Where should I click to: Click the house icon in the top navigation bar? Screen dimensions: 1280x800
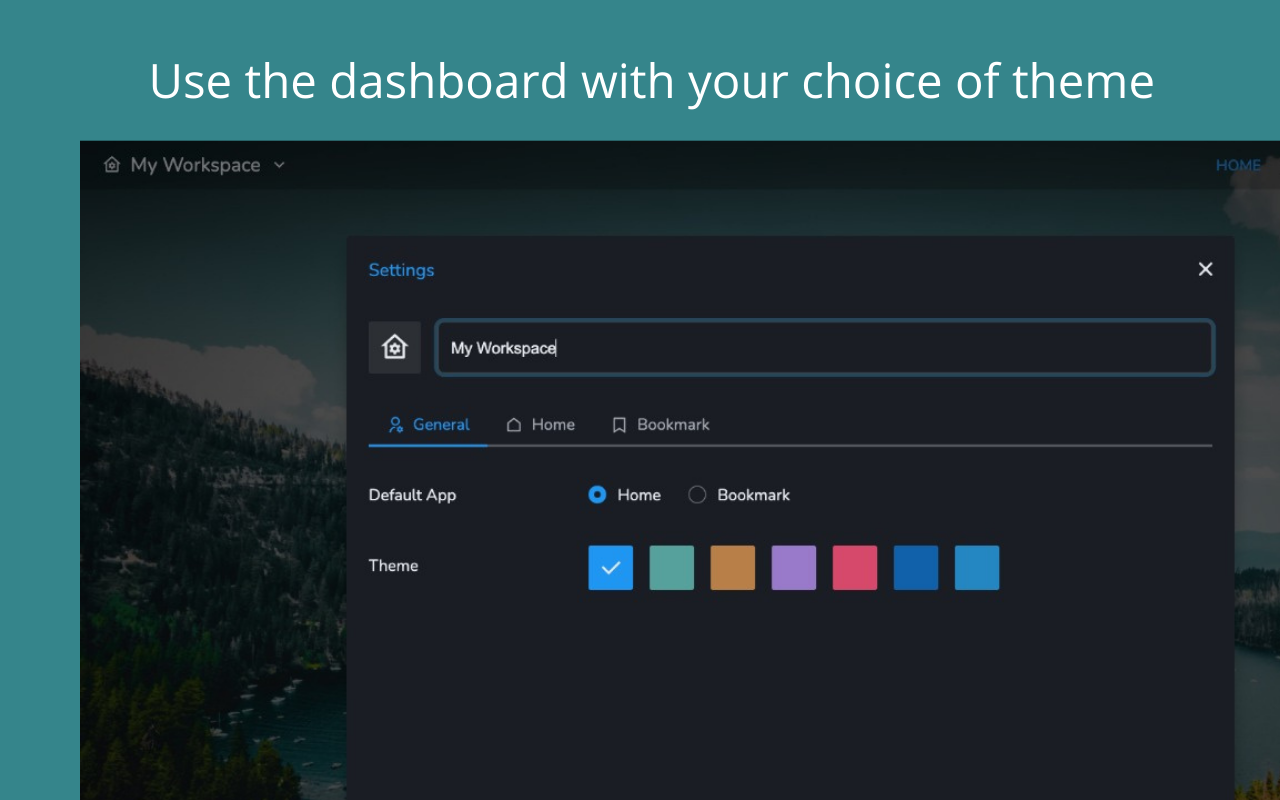click(x=112, y=165)
